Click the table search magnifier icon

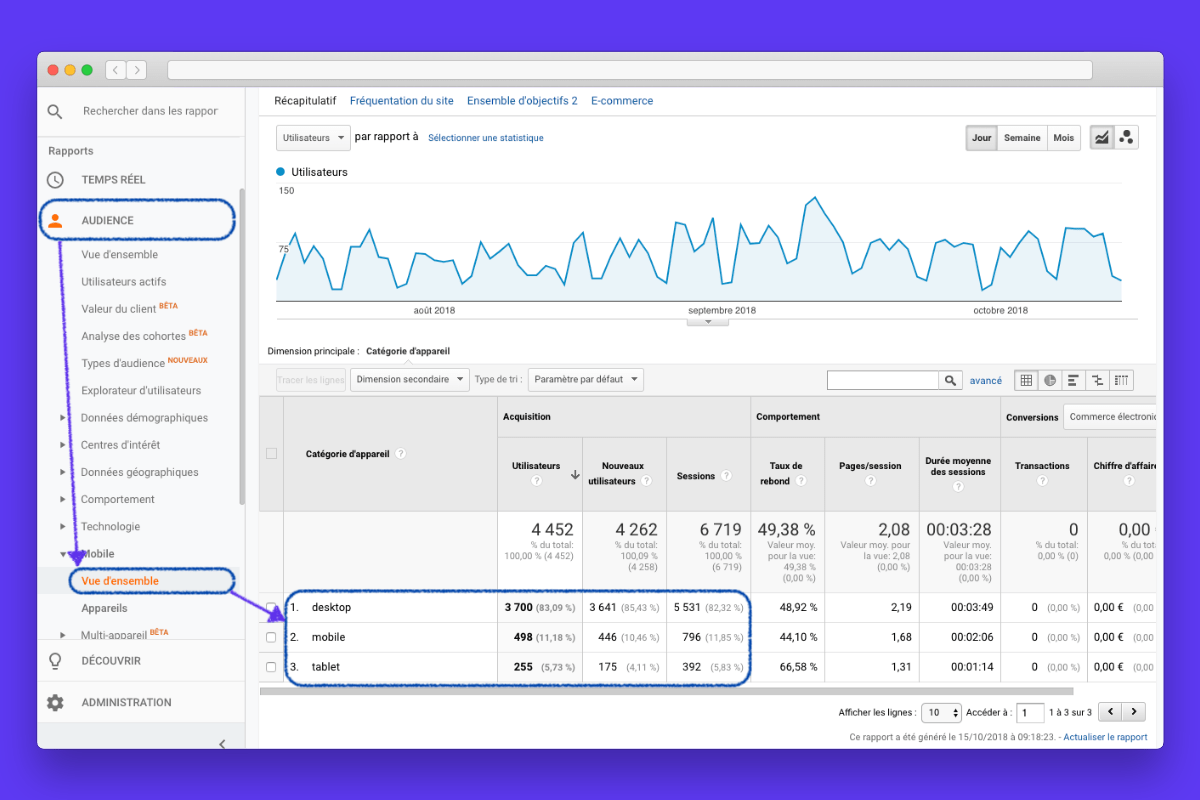[949, 380]
